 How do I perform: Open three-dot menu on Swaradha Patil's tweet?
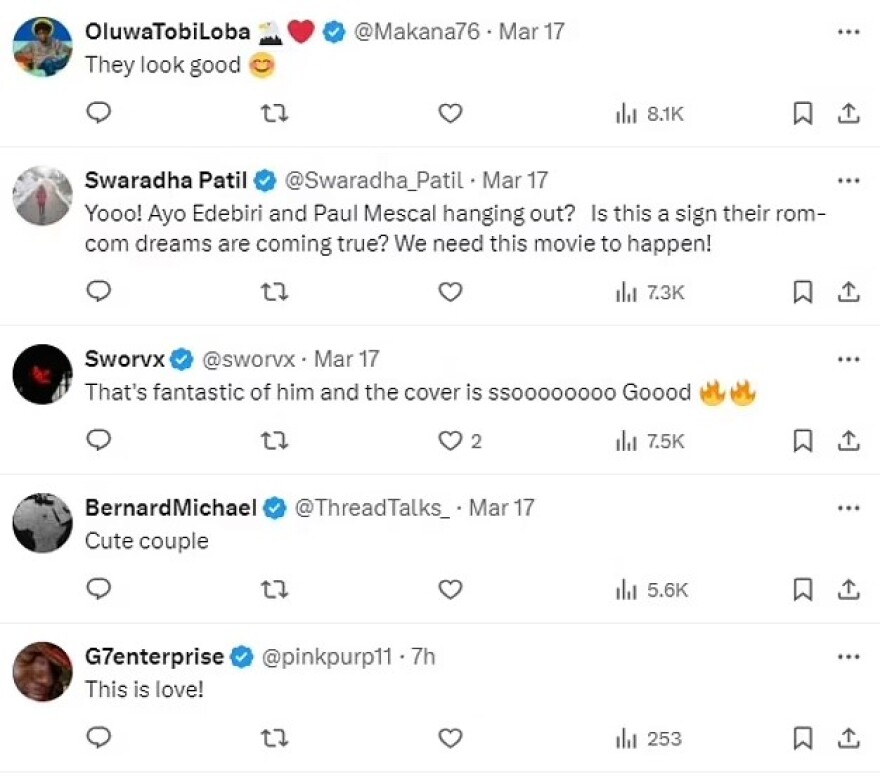point(848,181)
